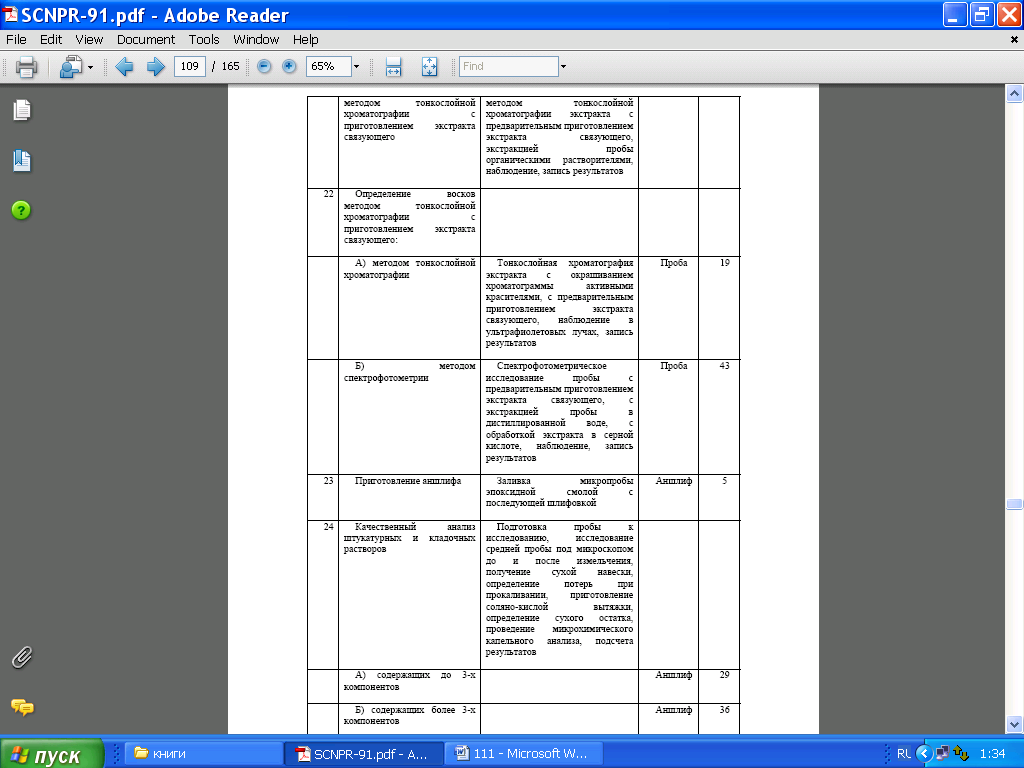Click the value 19 in table
This screenshot has height=768, width=1024.
click(725, 263)
